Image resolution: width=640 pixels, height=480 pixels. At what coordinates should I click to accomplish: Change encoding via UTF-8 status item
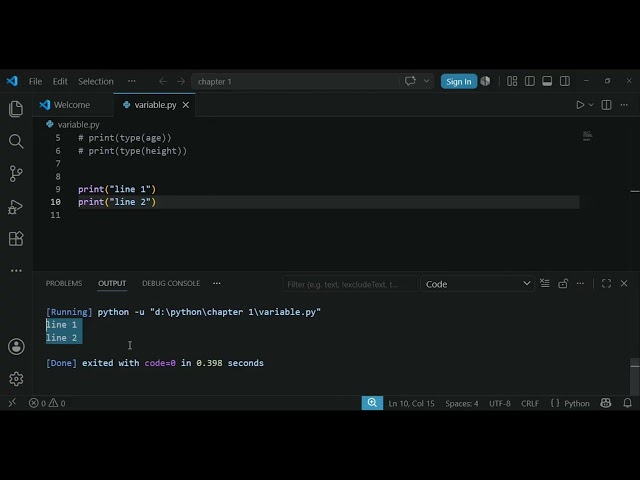[500, 403]
